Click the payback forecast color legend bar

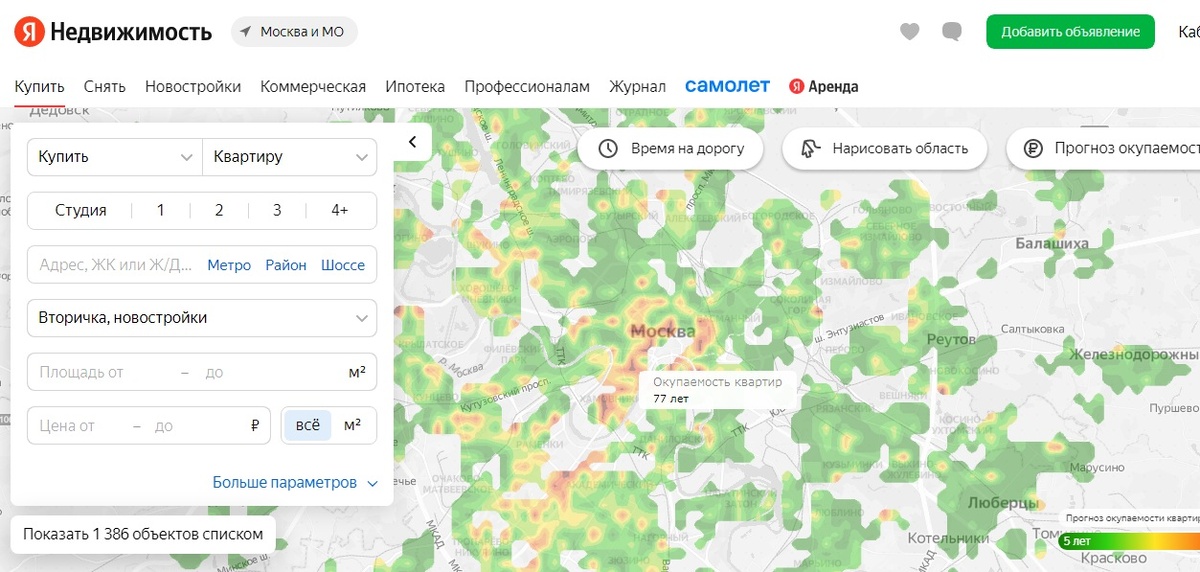point(1129,541)
